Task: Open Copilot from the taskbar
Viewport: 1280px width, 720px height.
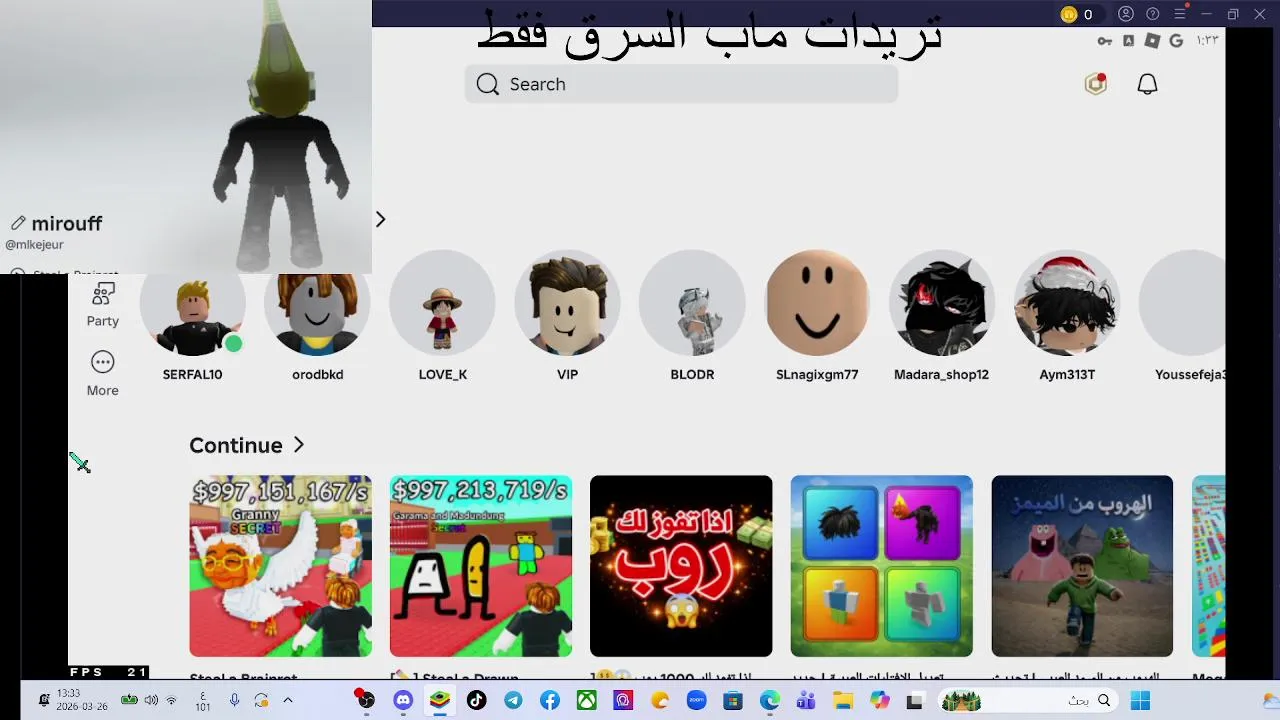Action: coord(879,701)
